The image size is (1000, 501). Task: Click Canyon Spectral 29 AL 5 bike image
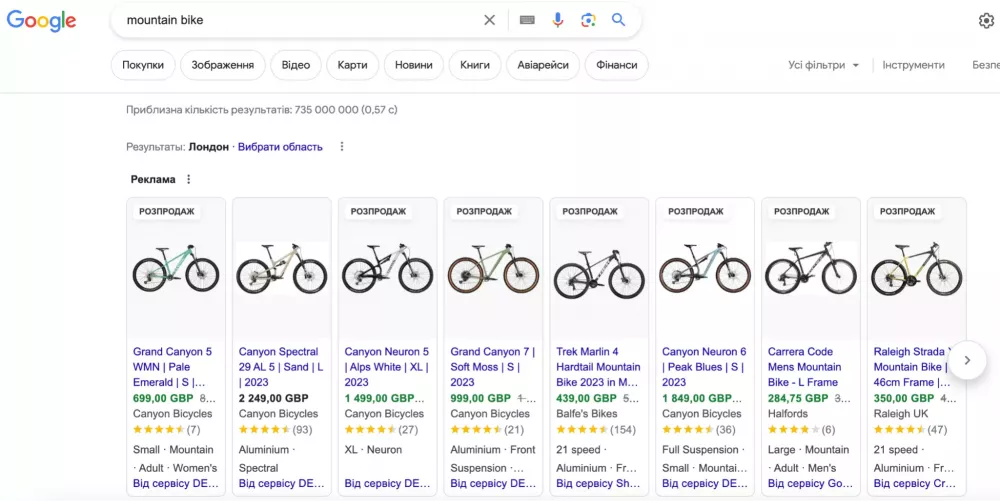(282, 268)
